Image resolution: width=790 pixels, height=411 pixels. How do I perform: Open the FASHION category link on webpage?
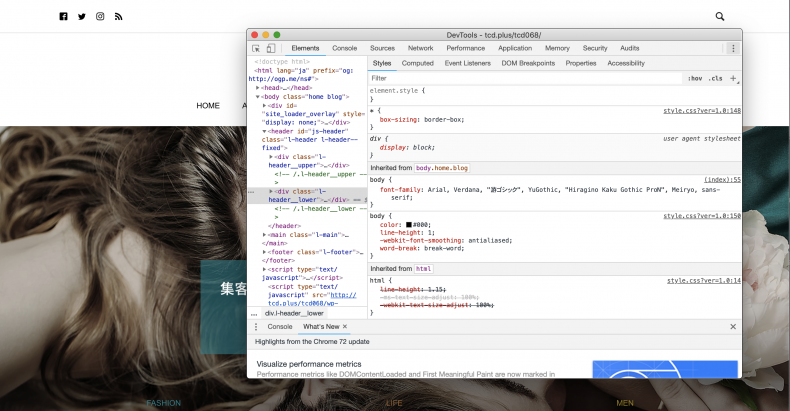[x=163, y=403]
